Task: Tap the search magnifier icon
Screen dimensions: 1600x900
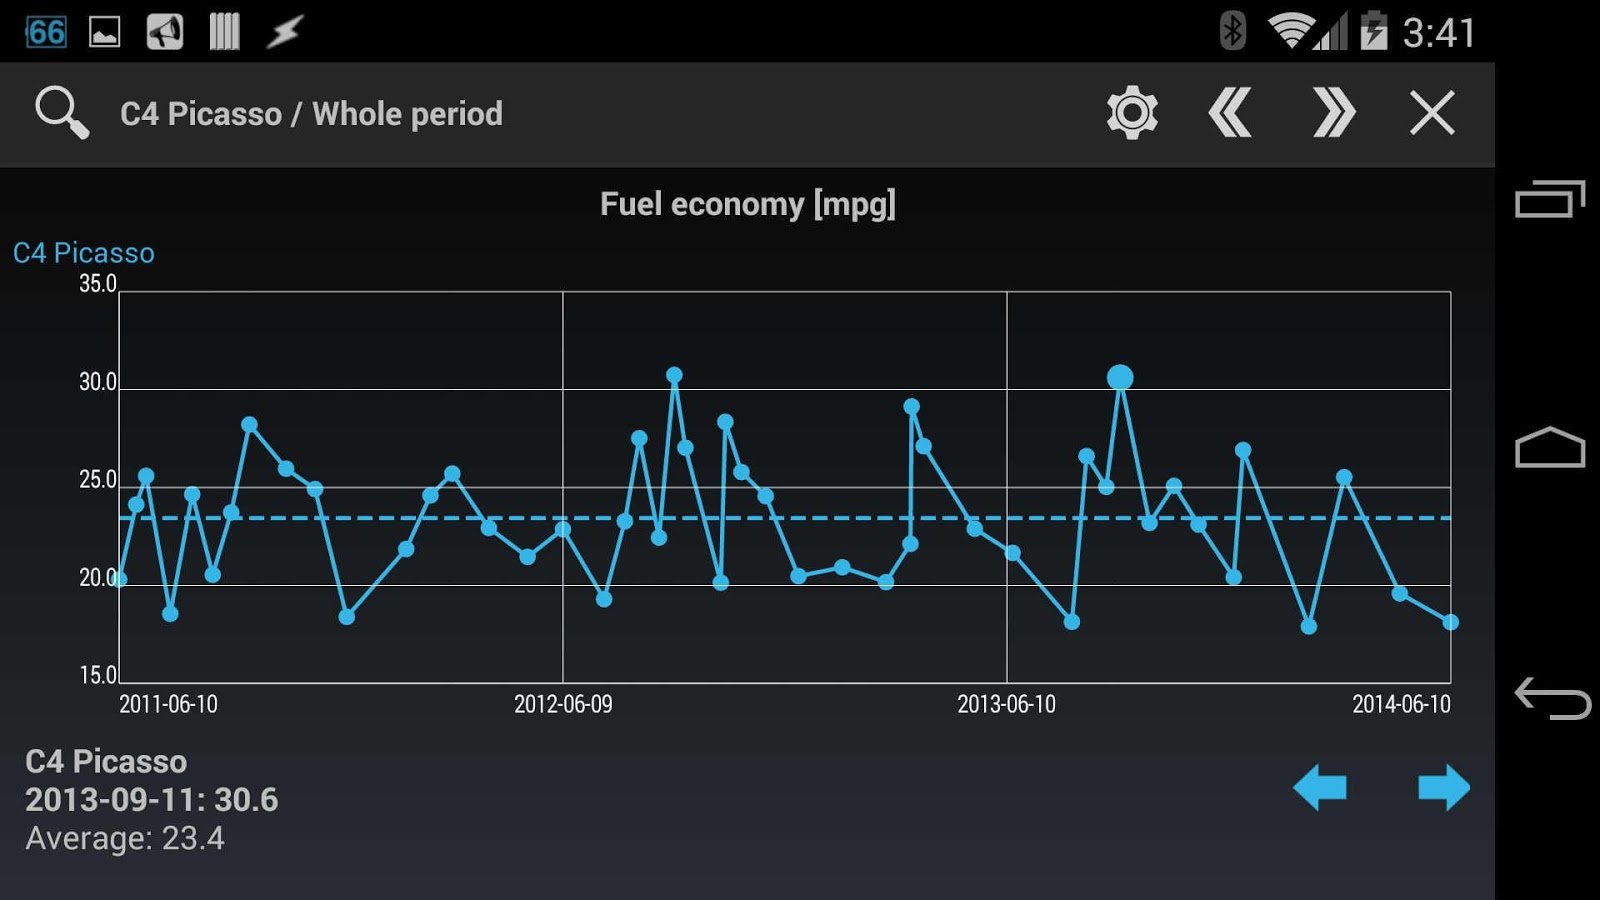Action: [x=62, y=112]
